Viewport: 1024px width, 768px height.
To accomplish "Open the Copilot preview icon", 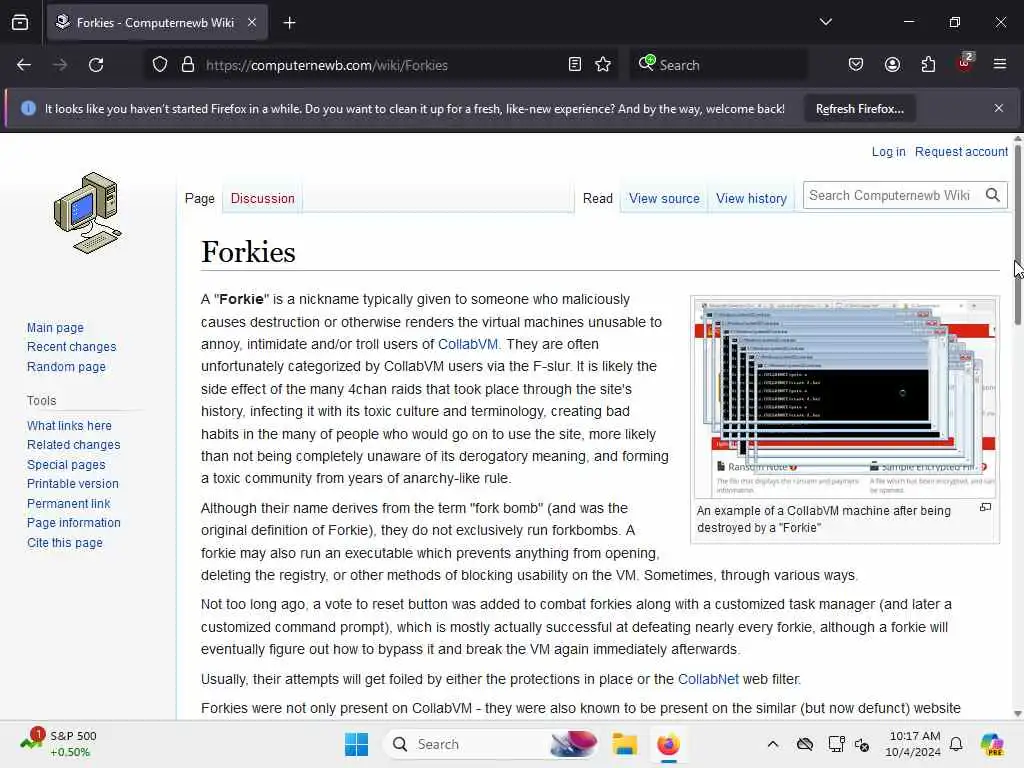I will [992, 744].
